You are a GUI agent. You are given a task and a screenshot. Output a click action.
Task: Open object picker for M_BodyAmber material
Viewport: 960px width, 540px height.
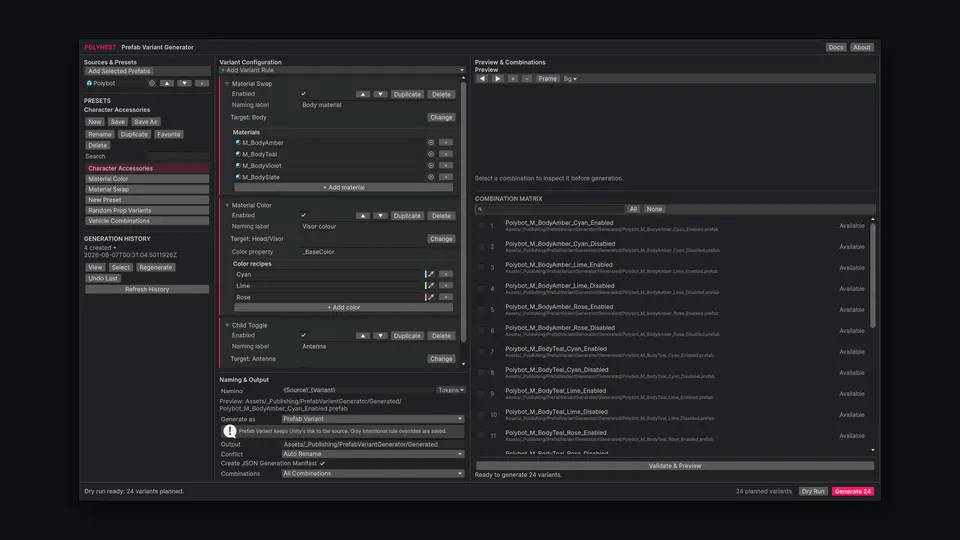[430, 143]
